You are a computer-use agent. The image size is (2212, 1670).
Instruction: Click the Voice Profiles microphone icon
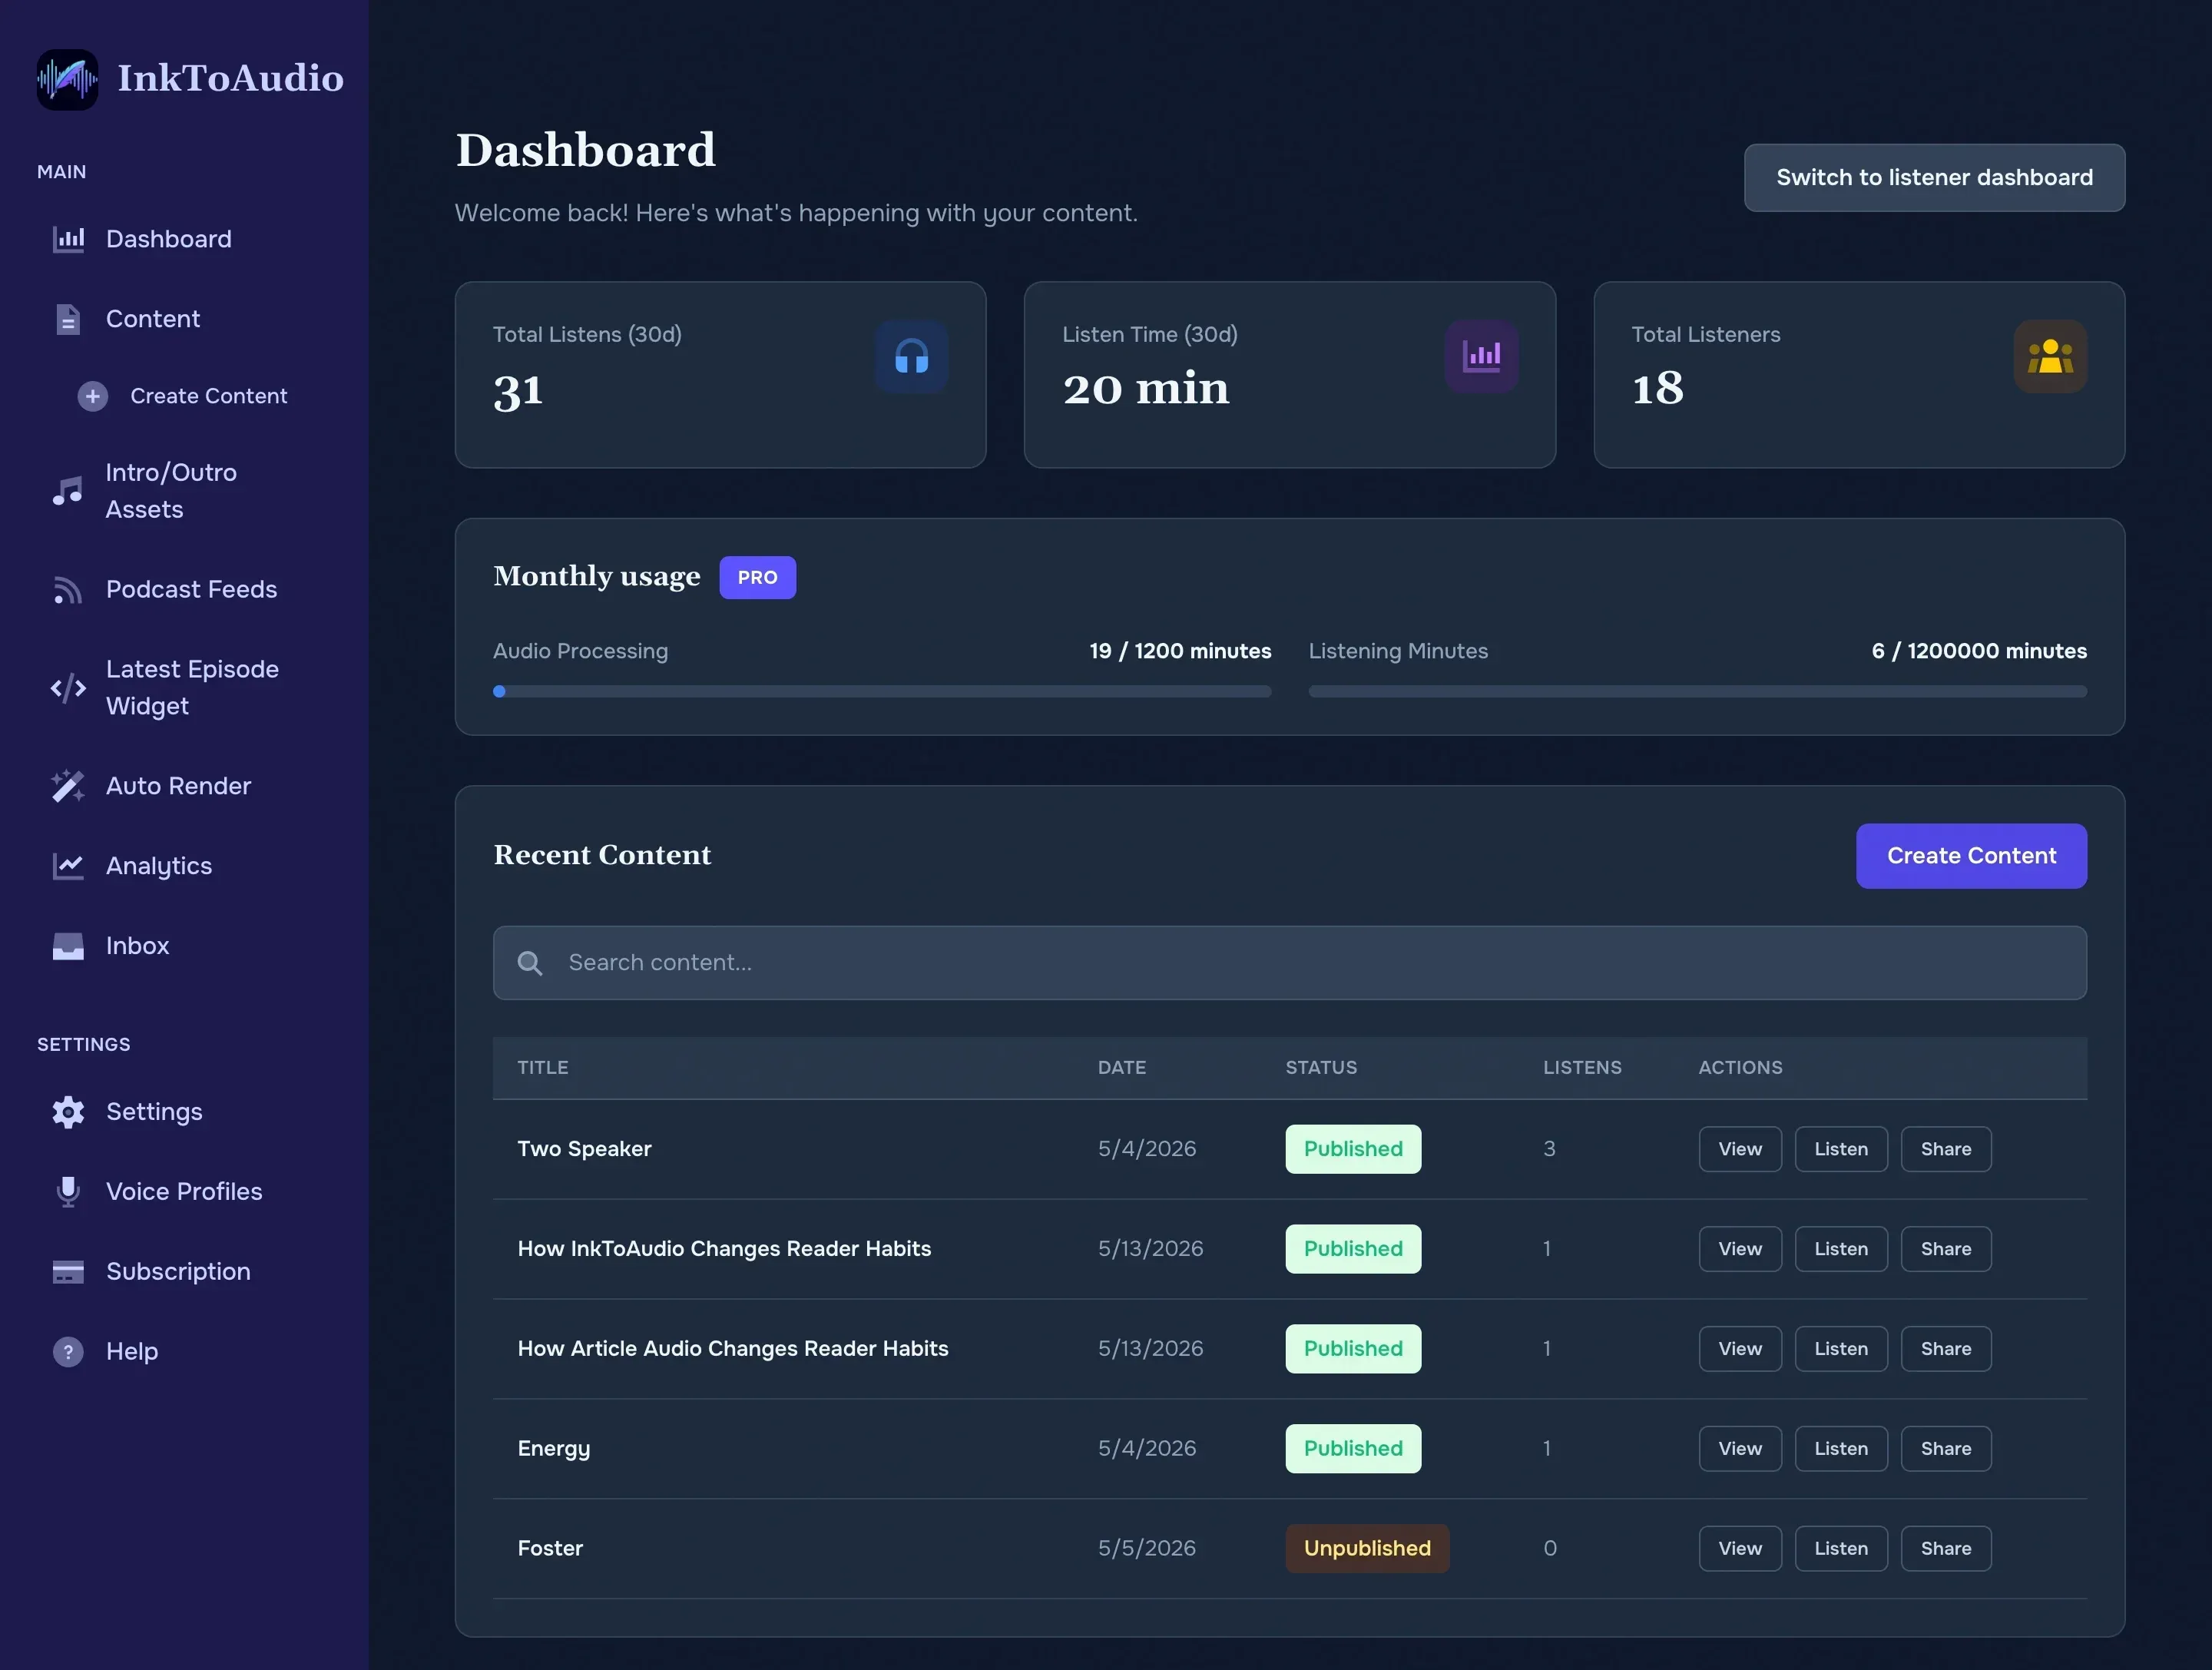[x=68, y=1192]
